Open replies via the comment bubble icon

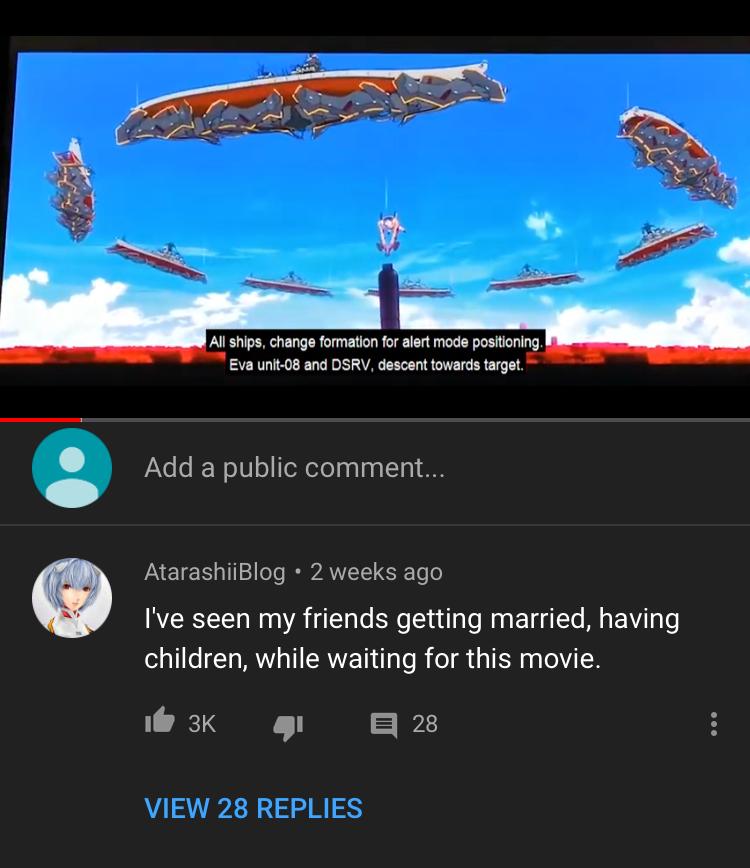click(x=384, y=724)
